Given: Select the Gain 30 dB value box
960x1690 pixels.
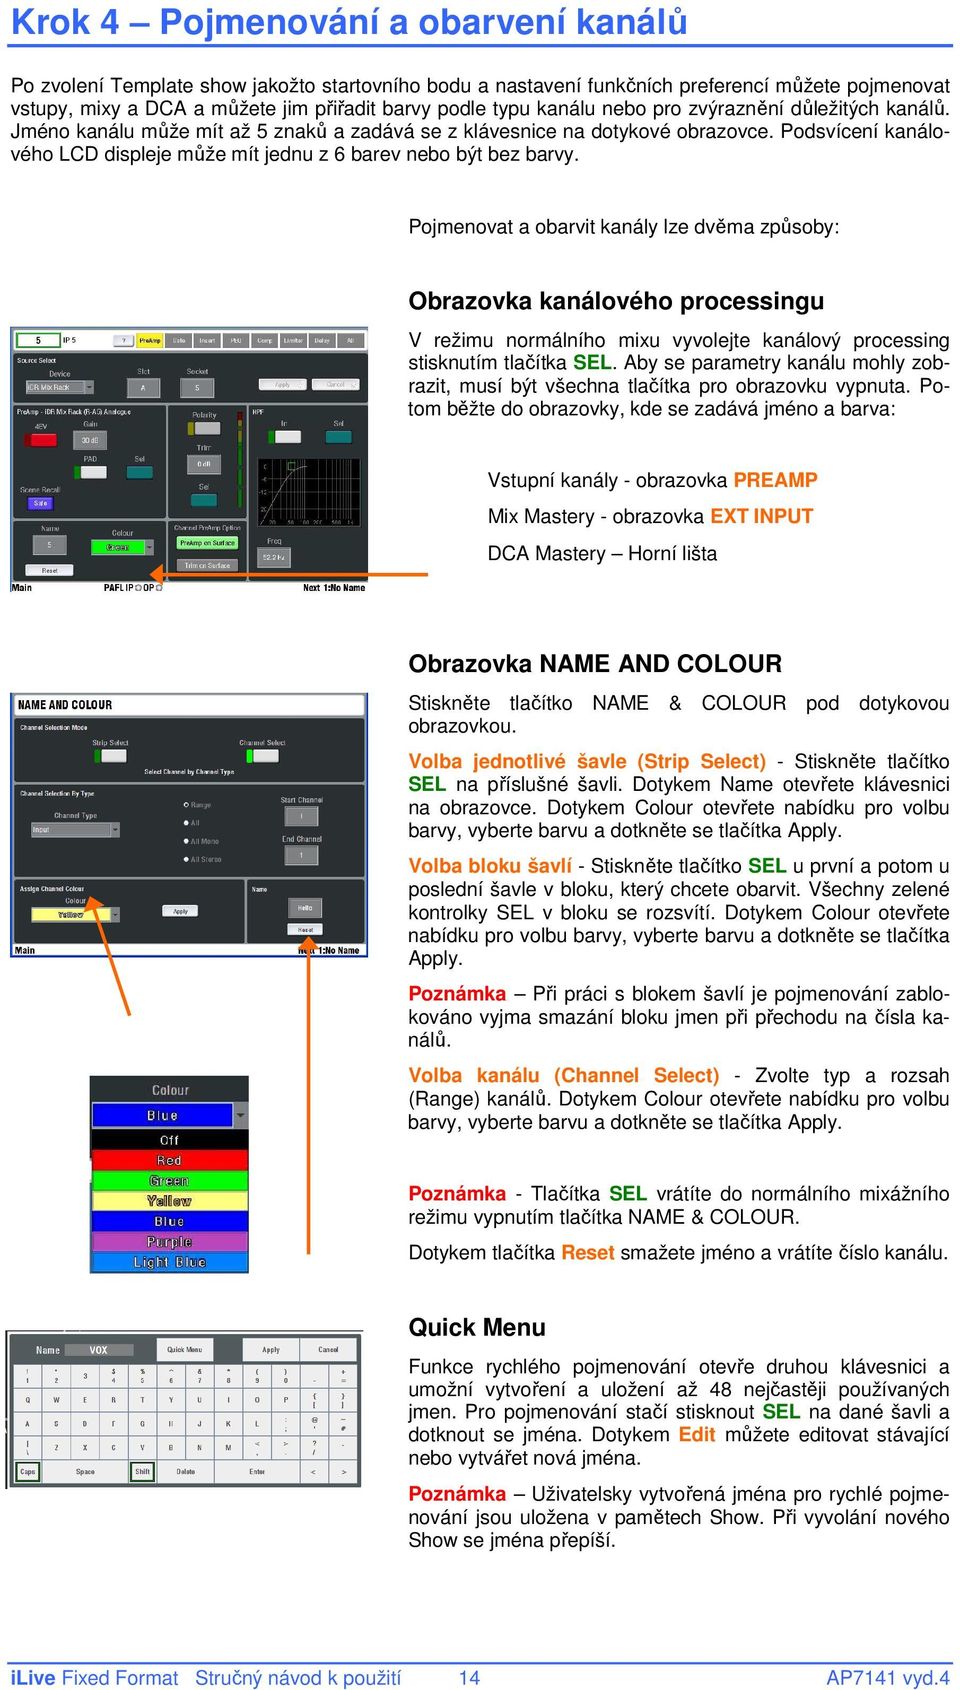Looking at the screenshot, I should 90,440.
